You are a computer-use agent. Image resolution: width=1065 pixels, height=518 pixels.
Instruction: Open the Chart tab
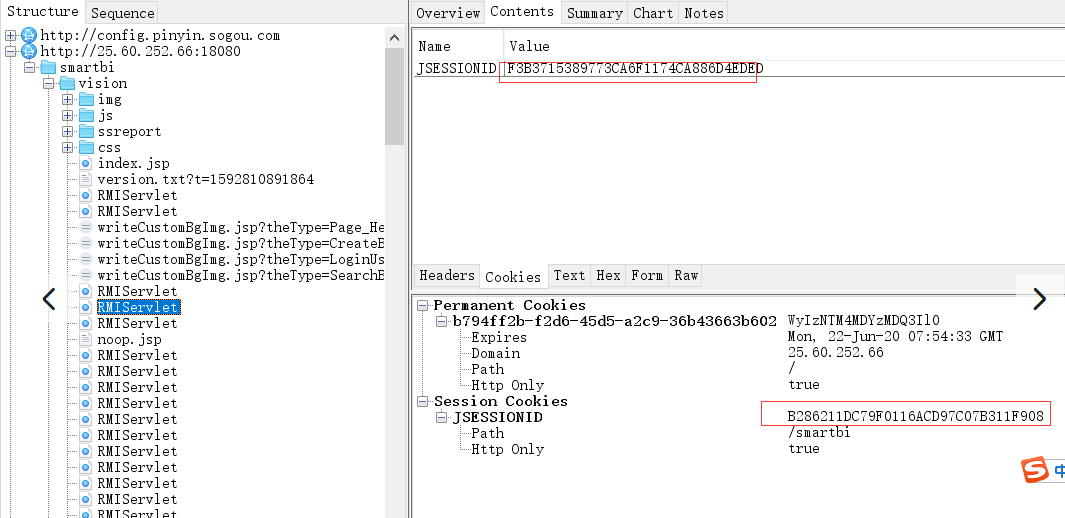click(x=653, y=13)
